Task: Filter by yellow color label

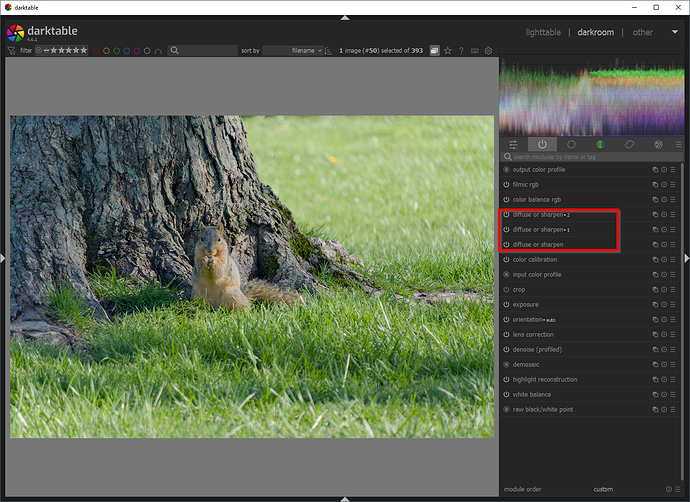Action: 106,51
